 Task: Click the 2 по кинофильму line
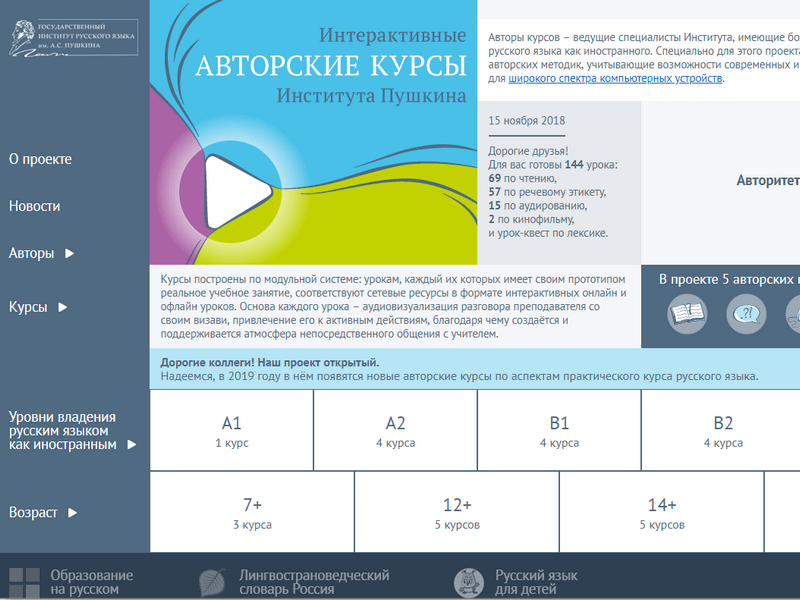click(531, 219)
